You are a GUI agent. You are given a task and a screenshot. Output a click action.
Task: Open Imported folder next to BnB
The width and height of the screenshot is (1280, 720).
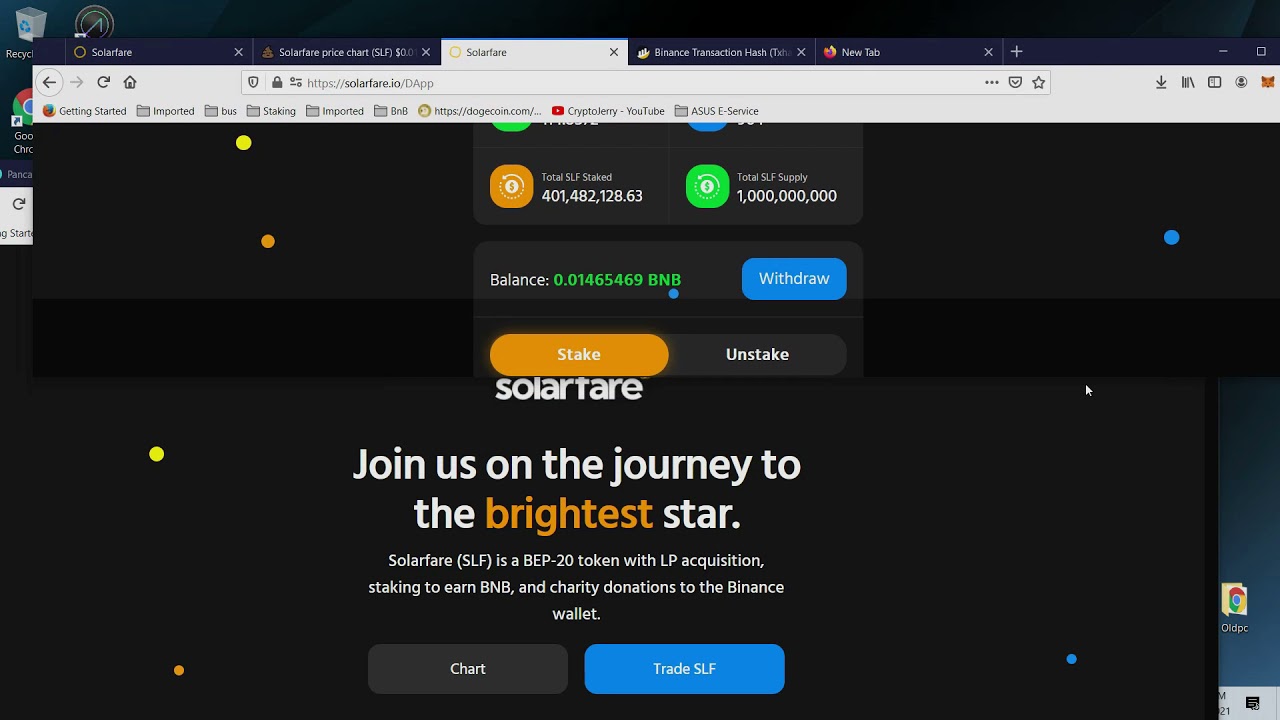pos(335,111)
